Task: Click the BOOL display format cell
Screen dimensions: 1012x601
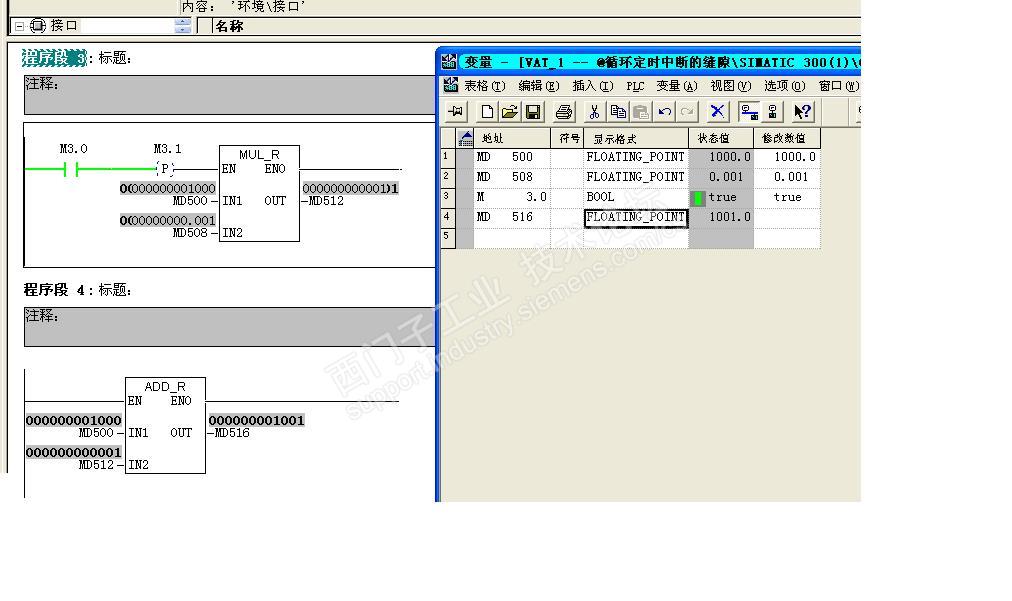Action: [x=636, y=197]
